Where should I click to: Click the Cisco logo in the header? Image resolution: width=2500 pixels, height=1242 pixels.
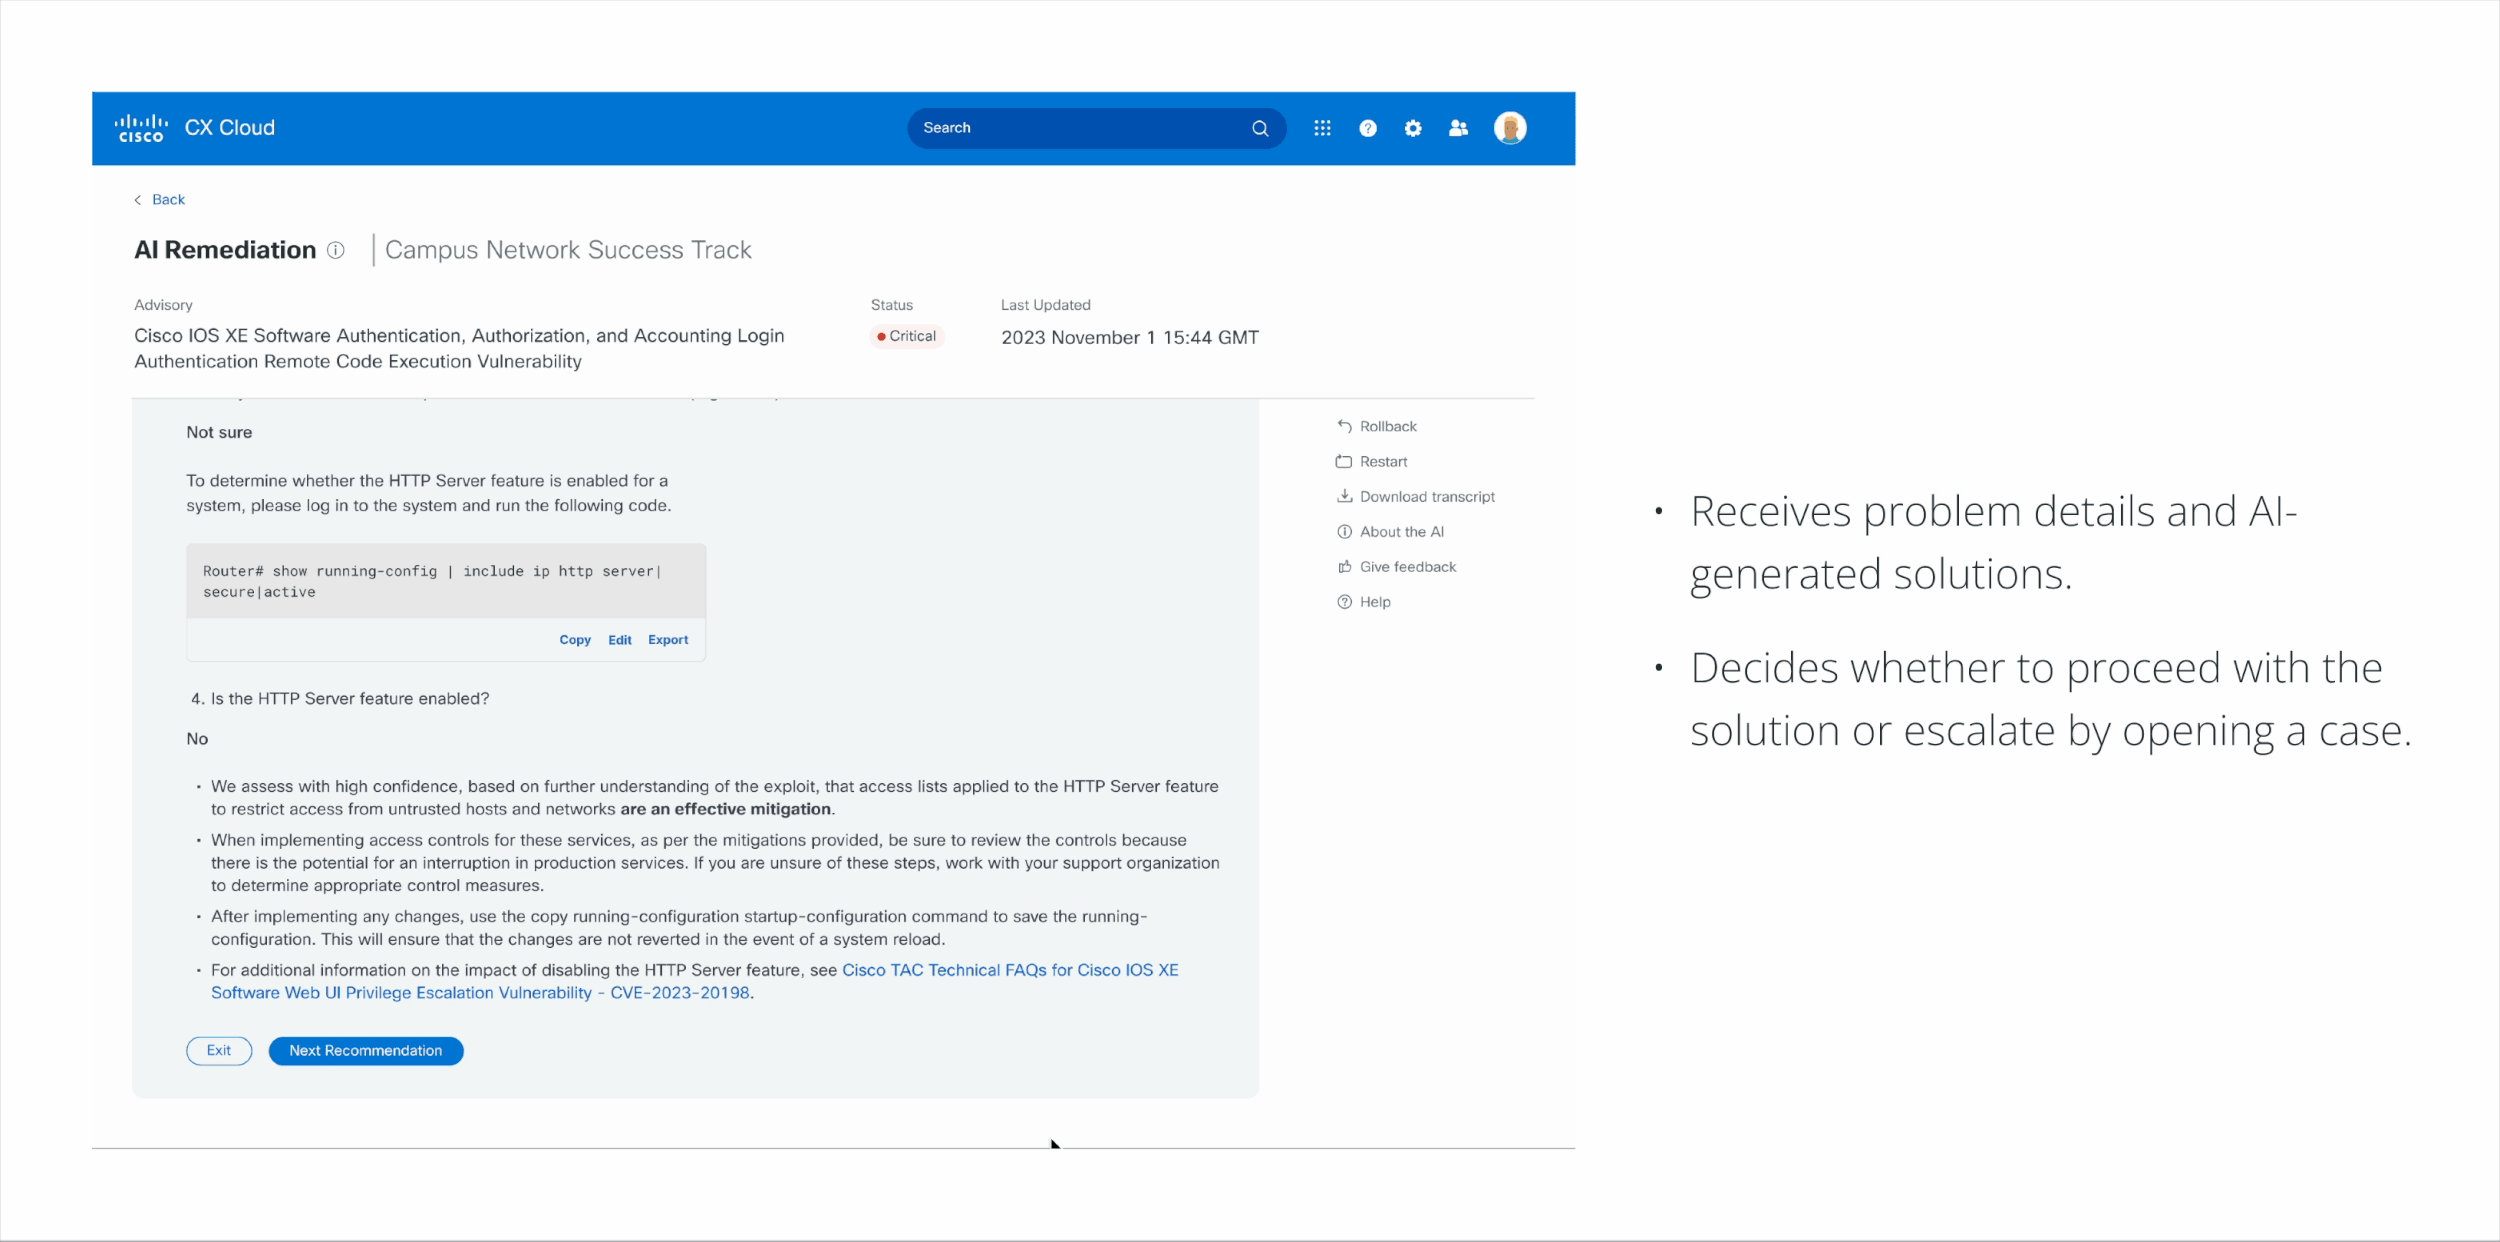pyautogui.click(x=141, y=128)
